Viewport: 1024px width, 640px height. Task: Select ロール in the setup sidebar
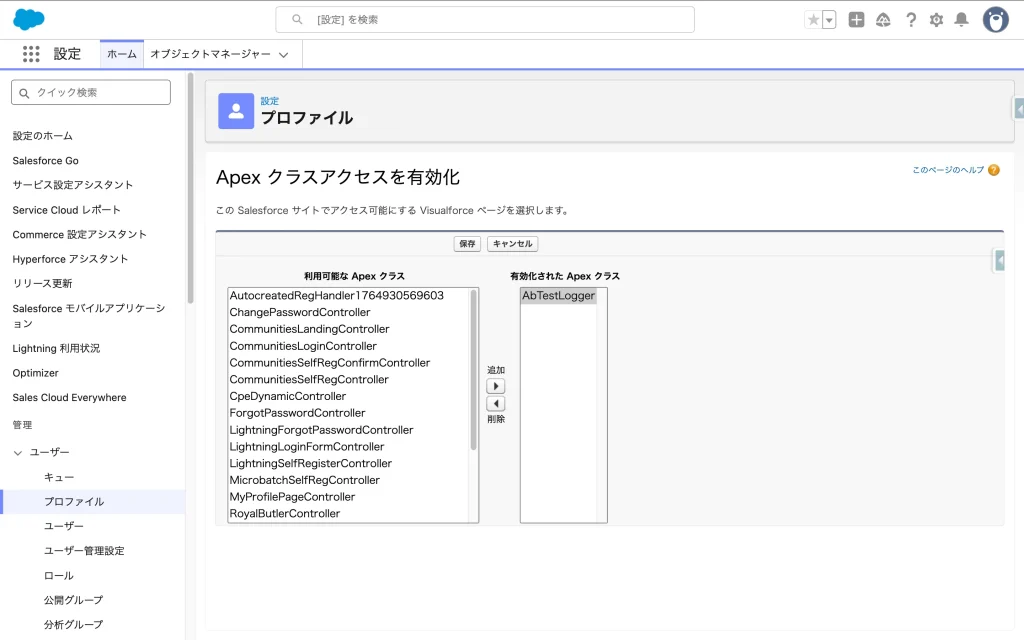(x=59, y=575)
